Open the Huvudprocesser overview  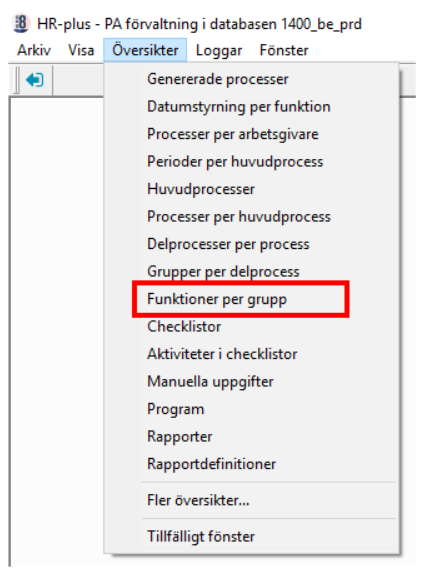252,189
